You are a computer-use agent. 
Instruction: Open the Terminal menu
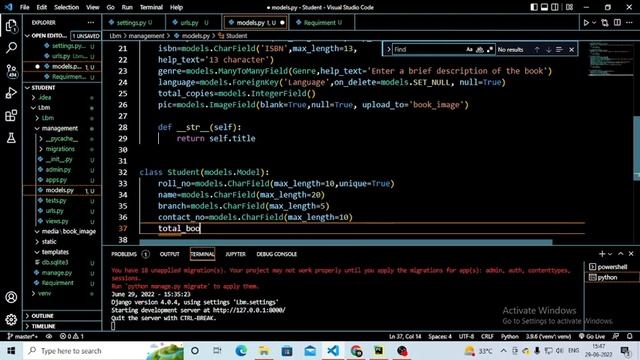click(x=151, y=7)
